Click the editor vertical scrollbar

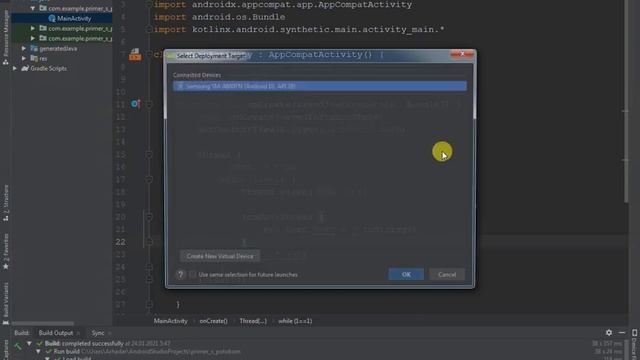[626, 102]
